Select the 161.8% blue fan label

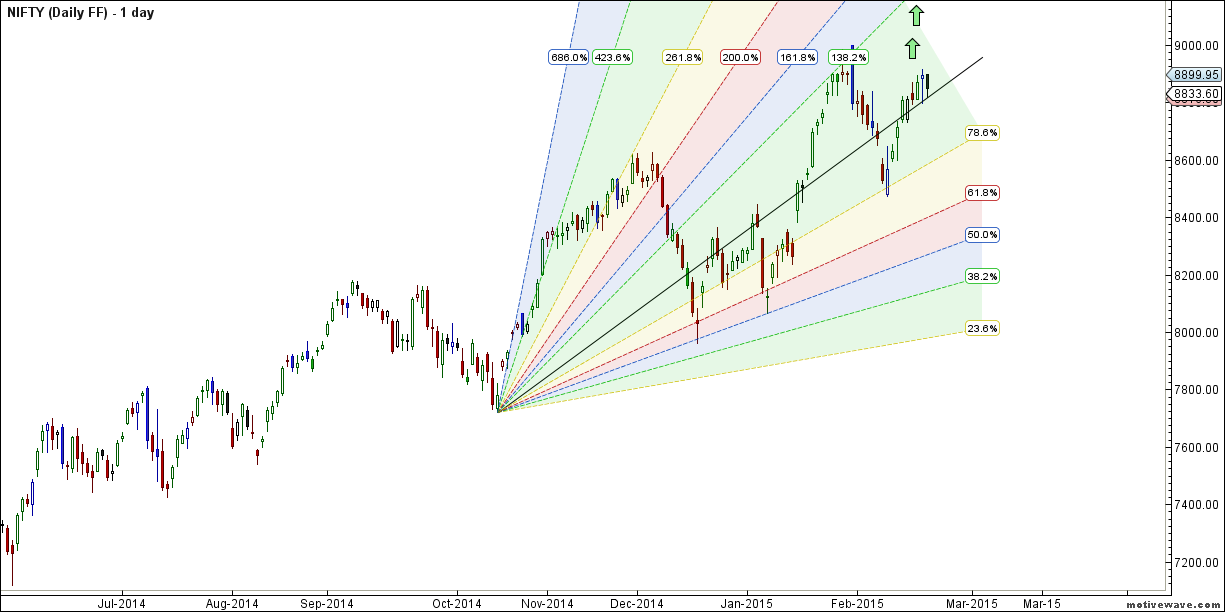[x=798, y=58]
